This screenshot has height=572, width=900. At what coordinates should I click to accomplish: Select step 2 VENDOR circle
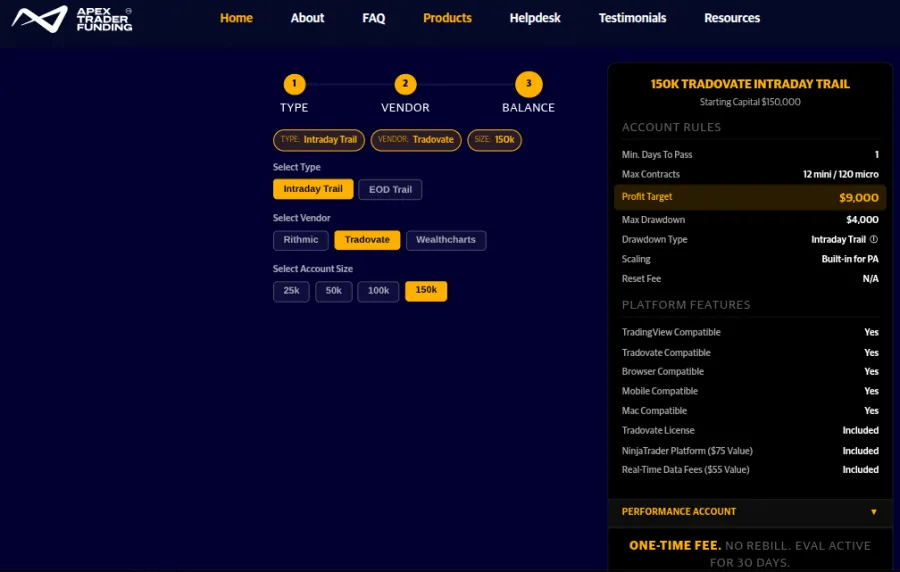[x=405, y=84]
